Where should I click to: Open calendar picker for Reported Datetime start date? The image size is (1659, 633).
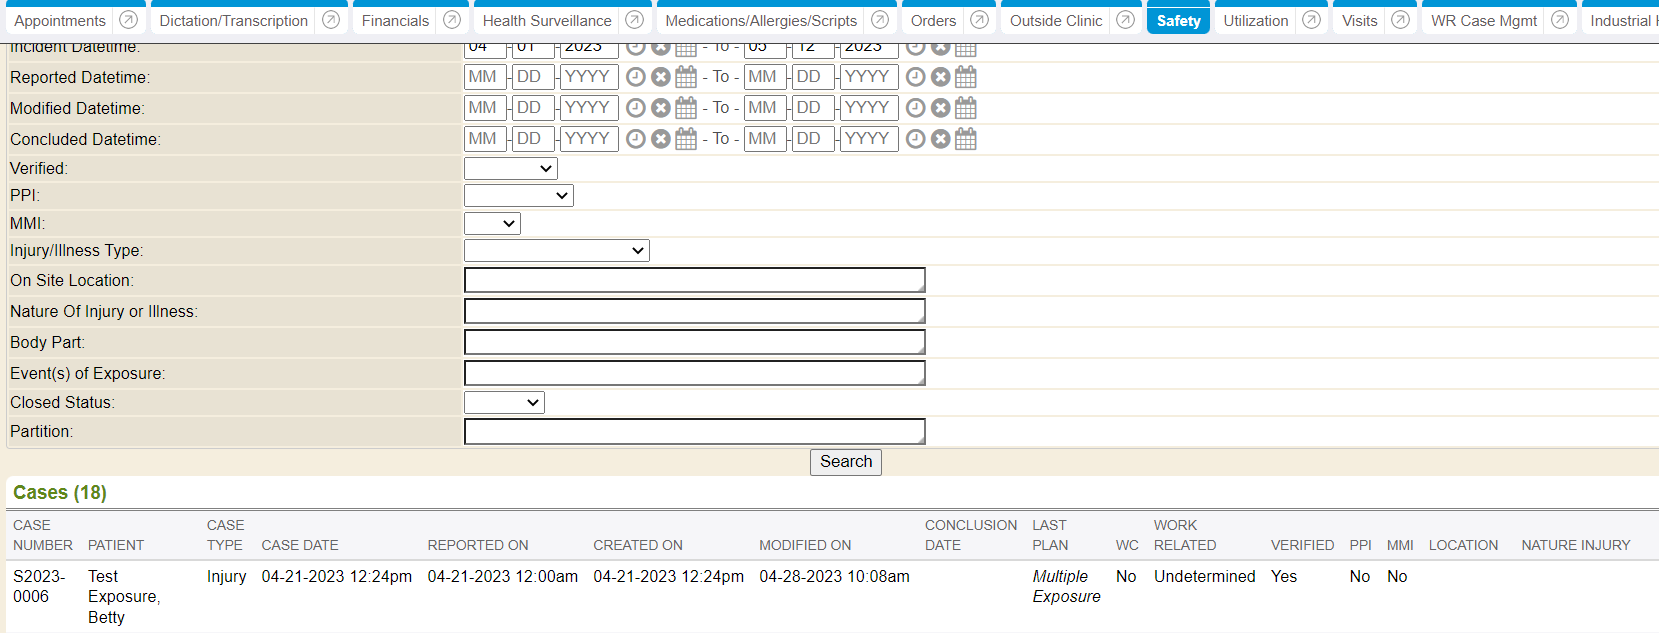(x=686, y=77)
